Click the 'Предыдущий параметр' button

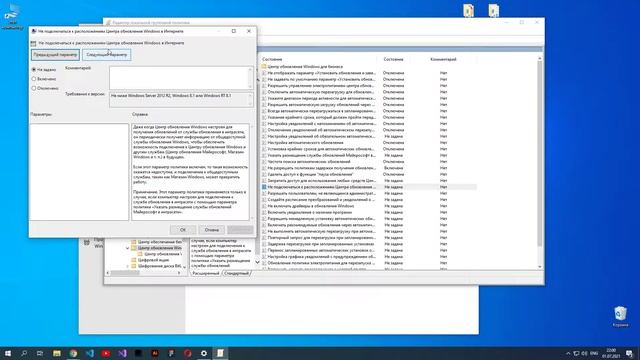tap(55, 55)
